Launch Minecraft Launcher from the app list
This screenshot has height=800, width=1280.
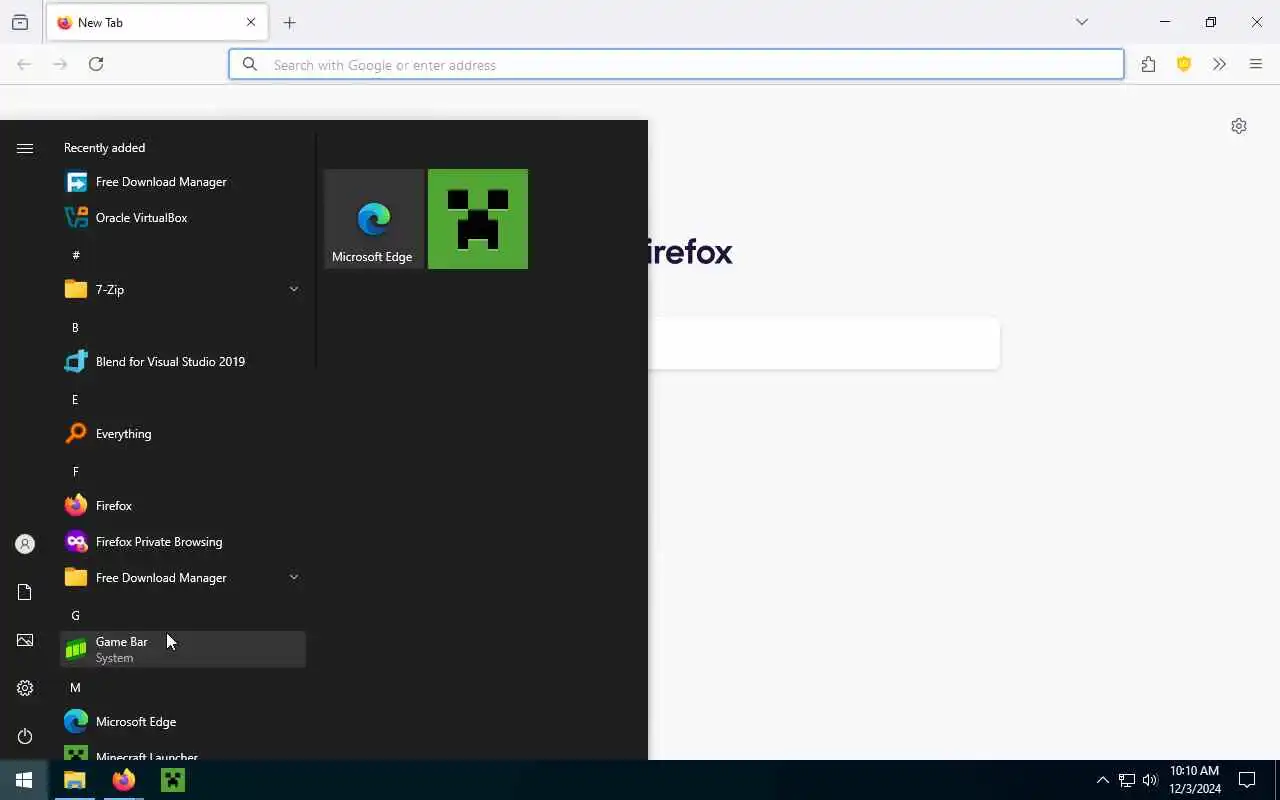[x=183, y=752]
